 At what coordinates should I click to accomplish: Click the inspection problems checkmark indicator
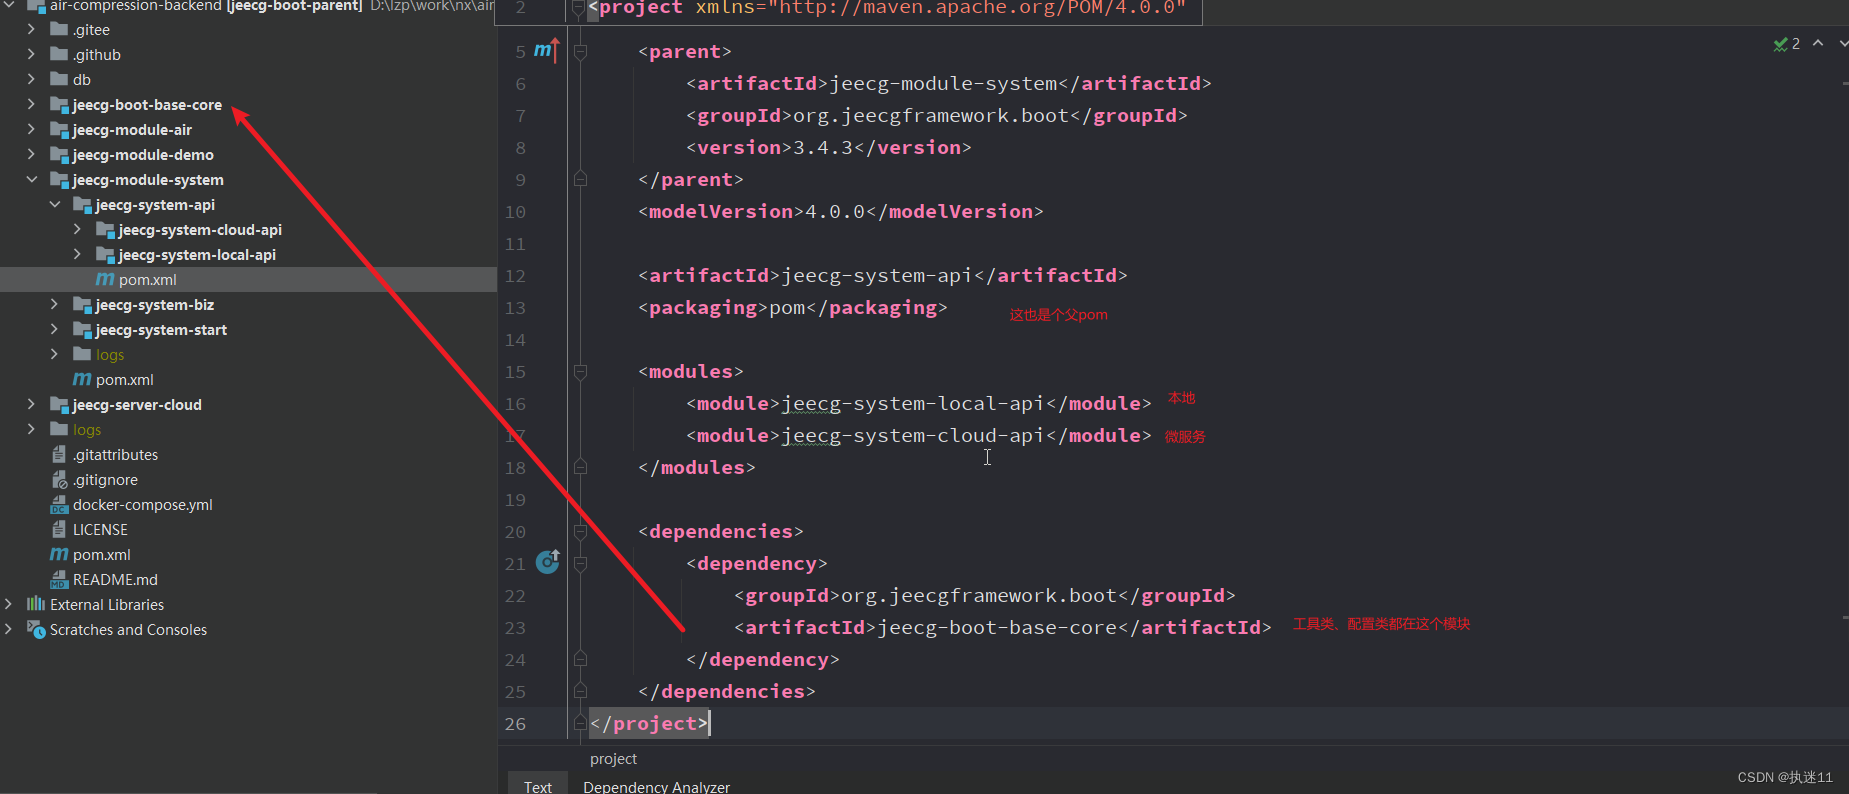(x=1786, y=44)
